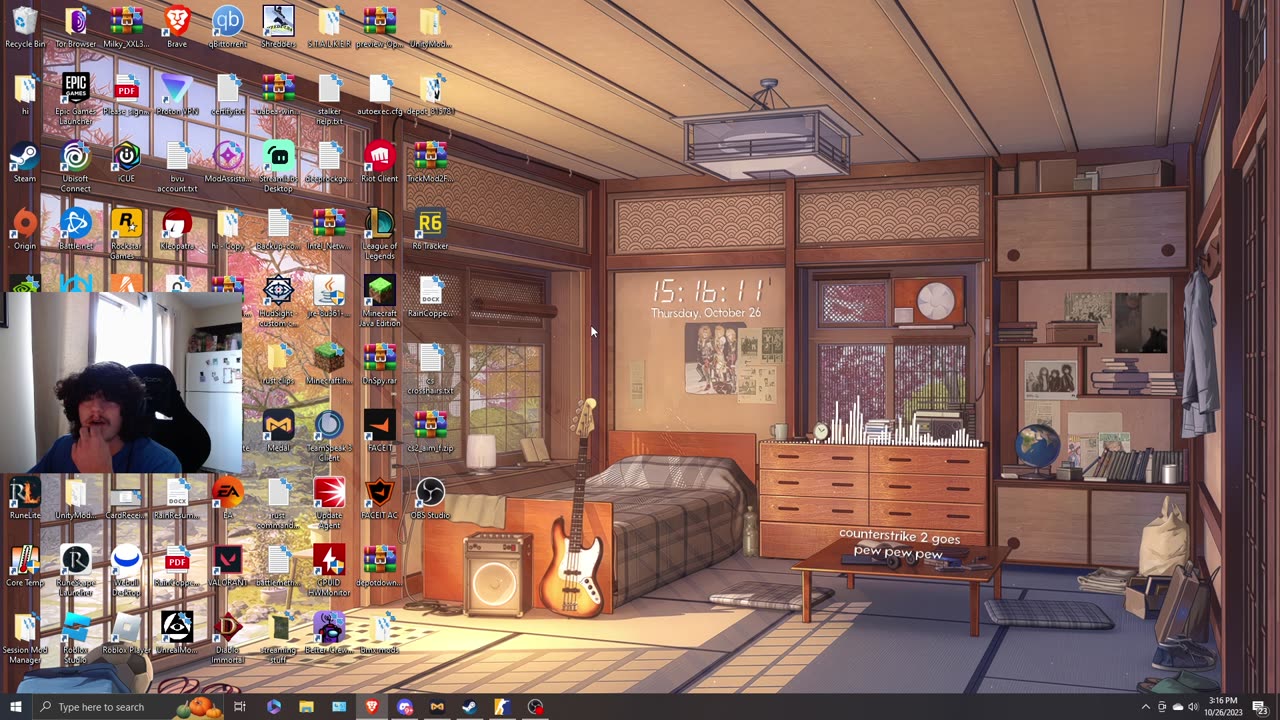Viewport: 1280px width, 720px height.
Task: Open the DnSpy.rar archive
Action: [x=380, y=364]
